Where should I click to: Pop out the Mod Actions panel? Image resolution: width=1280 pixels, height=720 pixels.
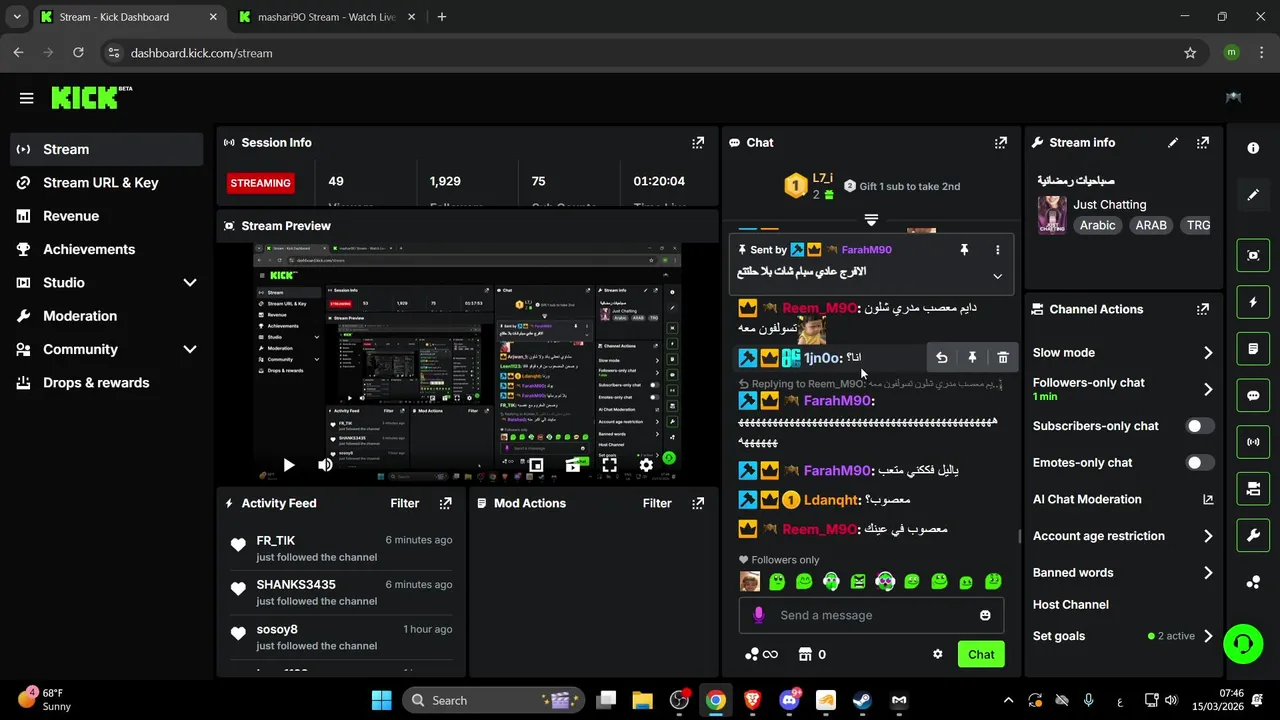coord(698,503)
